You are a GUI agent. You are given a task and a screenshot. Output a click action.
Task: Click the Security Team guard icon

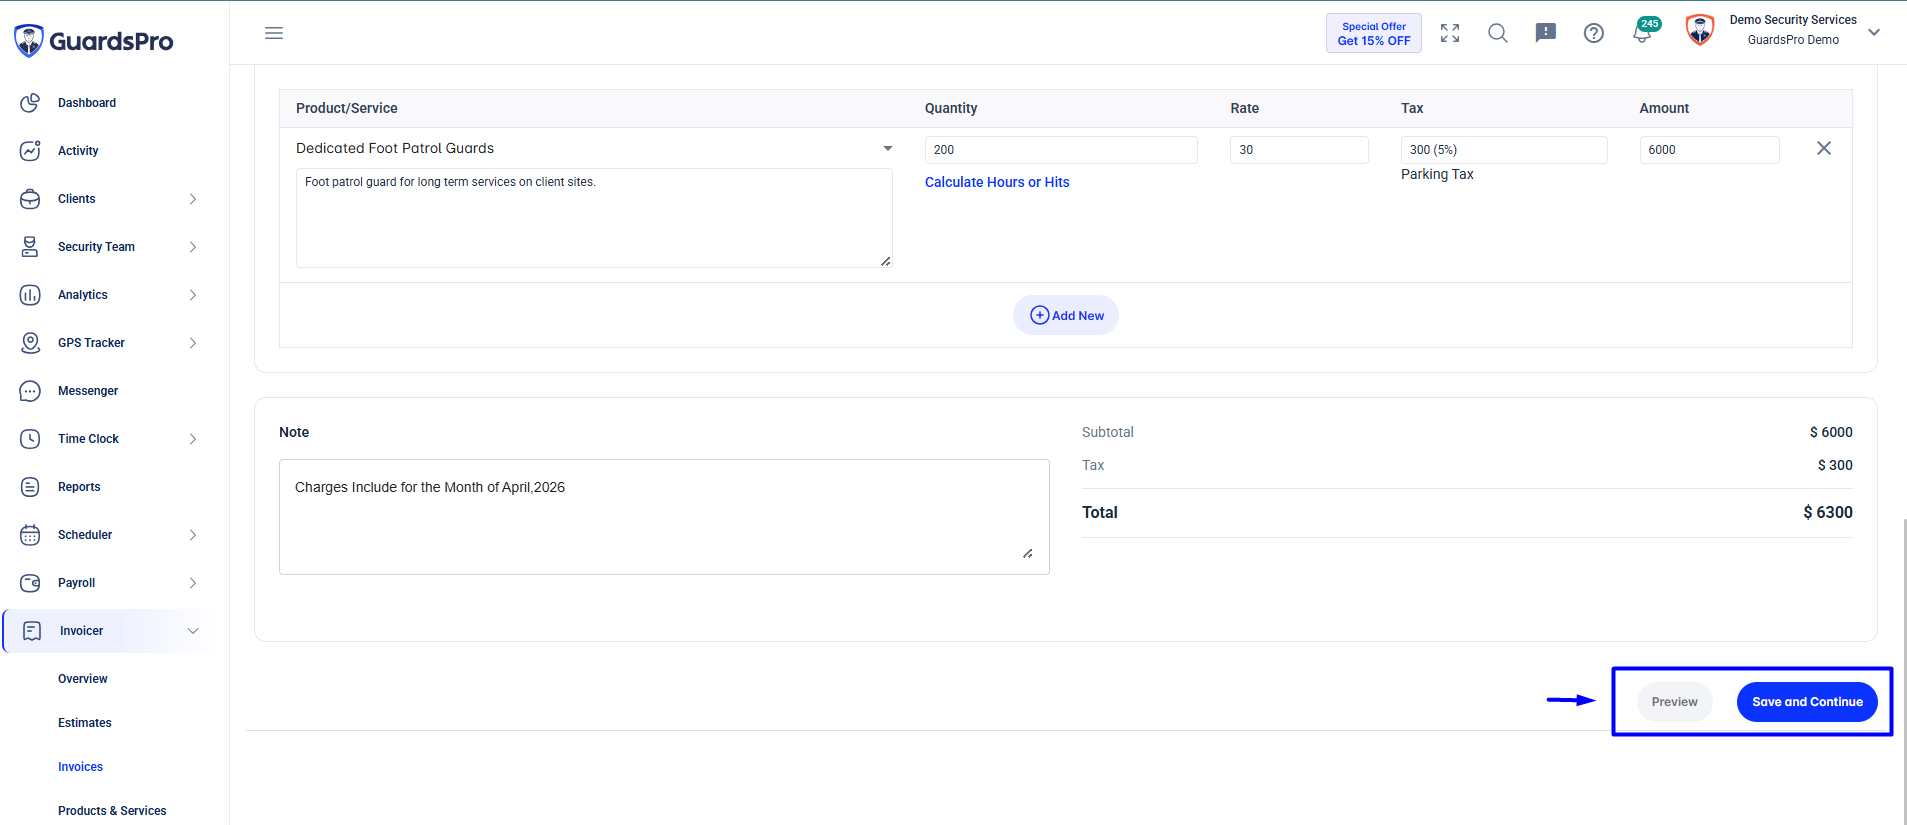point(30,247)
